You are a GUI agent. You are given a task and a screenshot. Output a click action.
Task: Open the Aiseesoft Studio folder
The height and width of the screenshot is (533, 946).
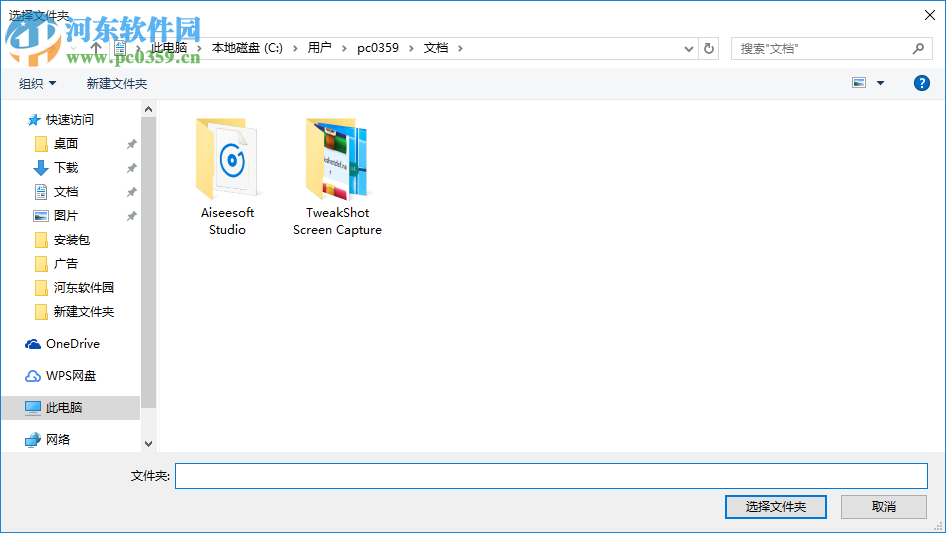click(227, 176)
